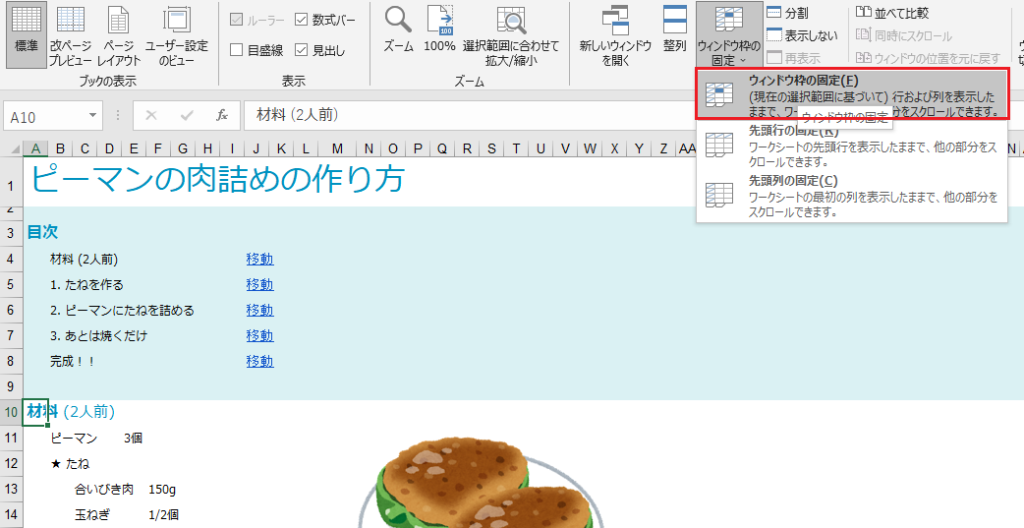This screenshot has width=1024, height=528.
Task: Click the text 玉ねぎ
Action: 92,515
